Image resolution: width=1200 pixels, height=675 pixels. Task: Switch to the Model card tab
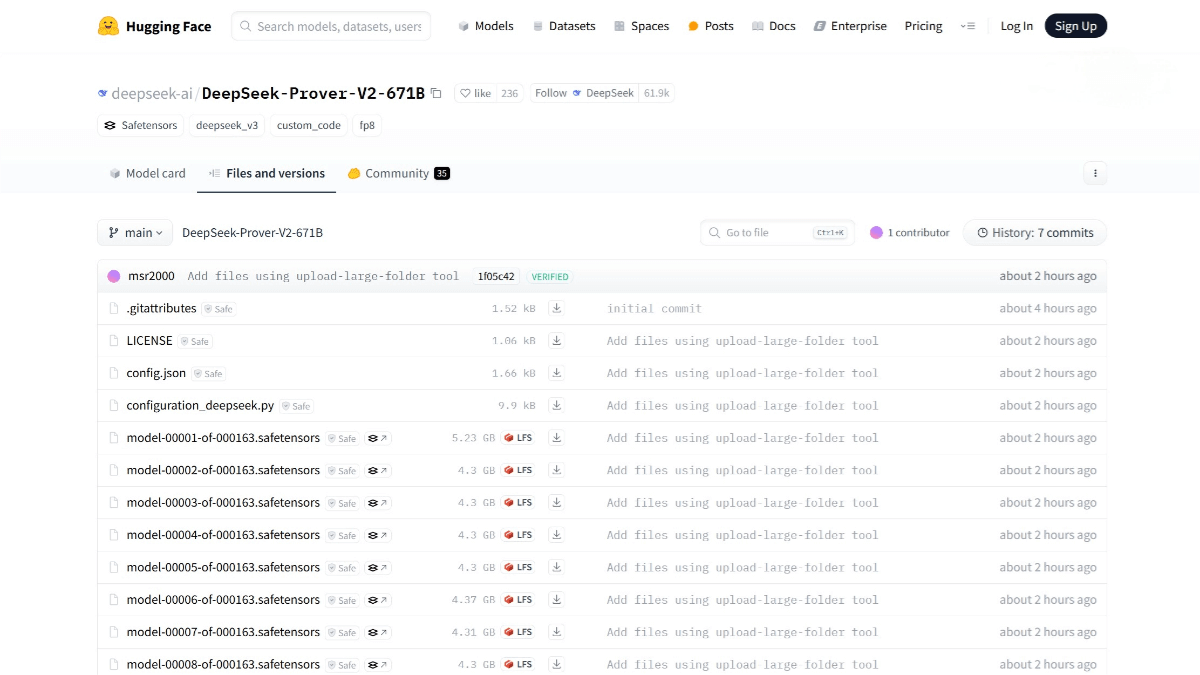147,173
